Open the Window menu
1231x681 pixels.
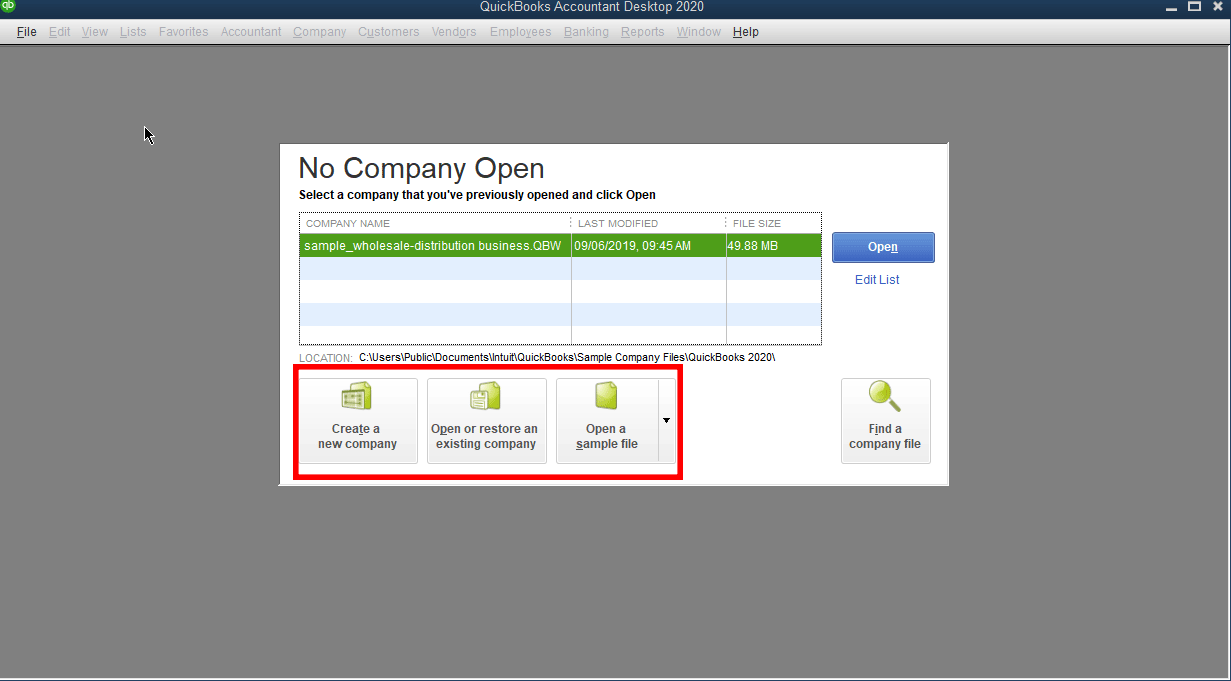tap(699, 32)
